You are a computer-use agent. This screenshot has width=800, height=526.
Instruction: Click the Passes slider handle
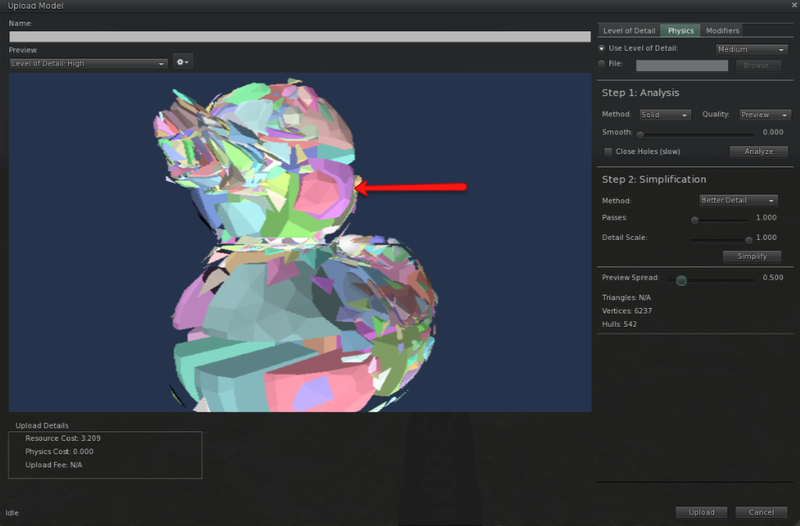click(694, 219)
